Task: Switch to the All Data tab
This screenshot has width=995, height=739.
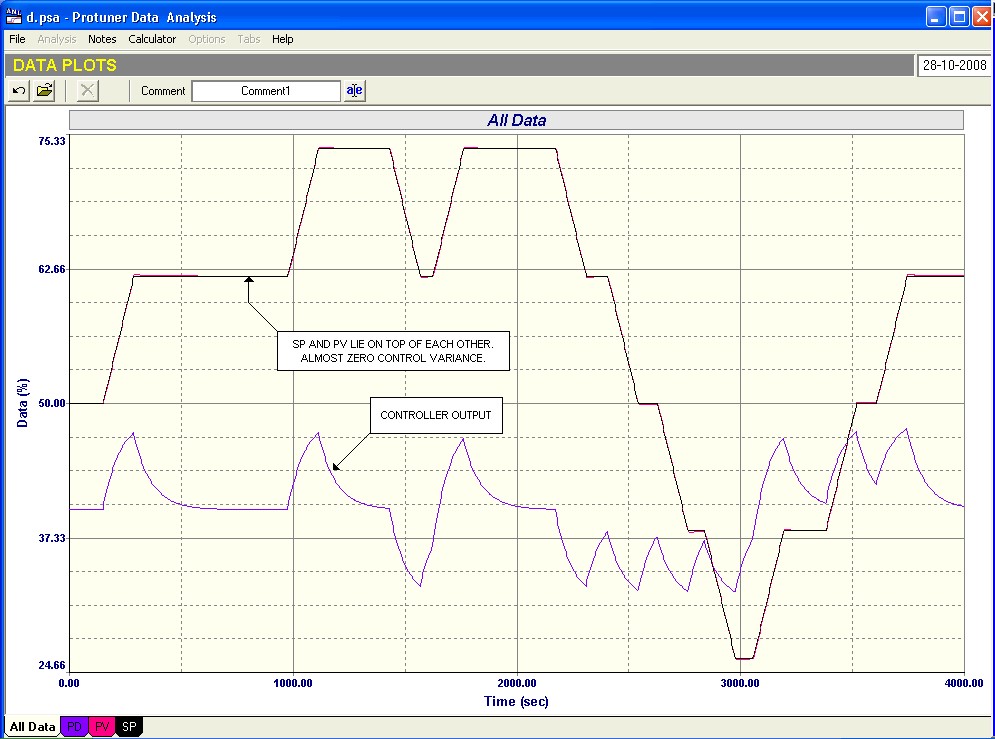Action: tap(32, 727)
